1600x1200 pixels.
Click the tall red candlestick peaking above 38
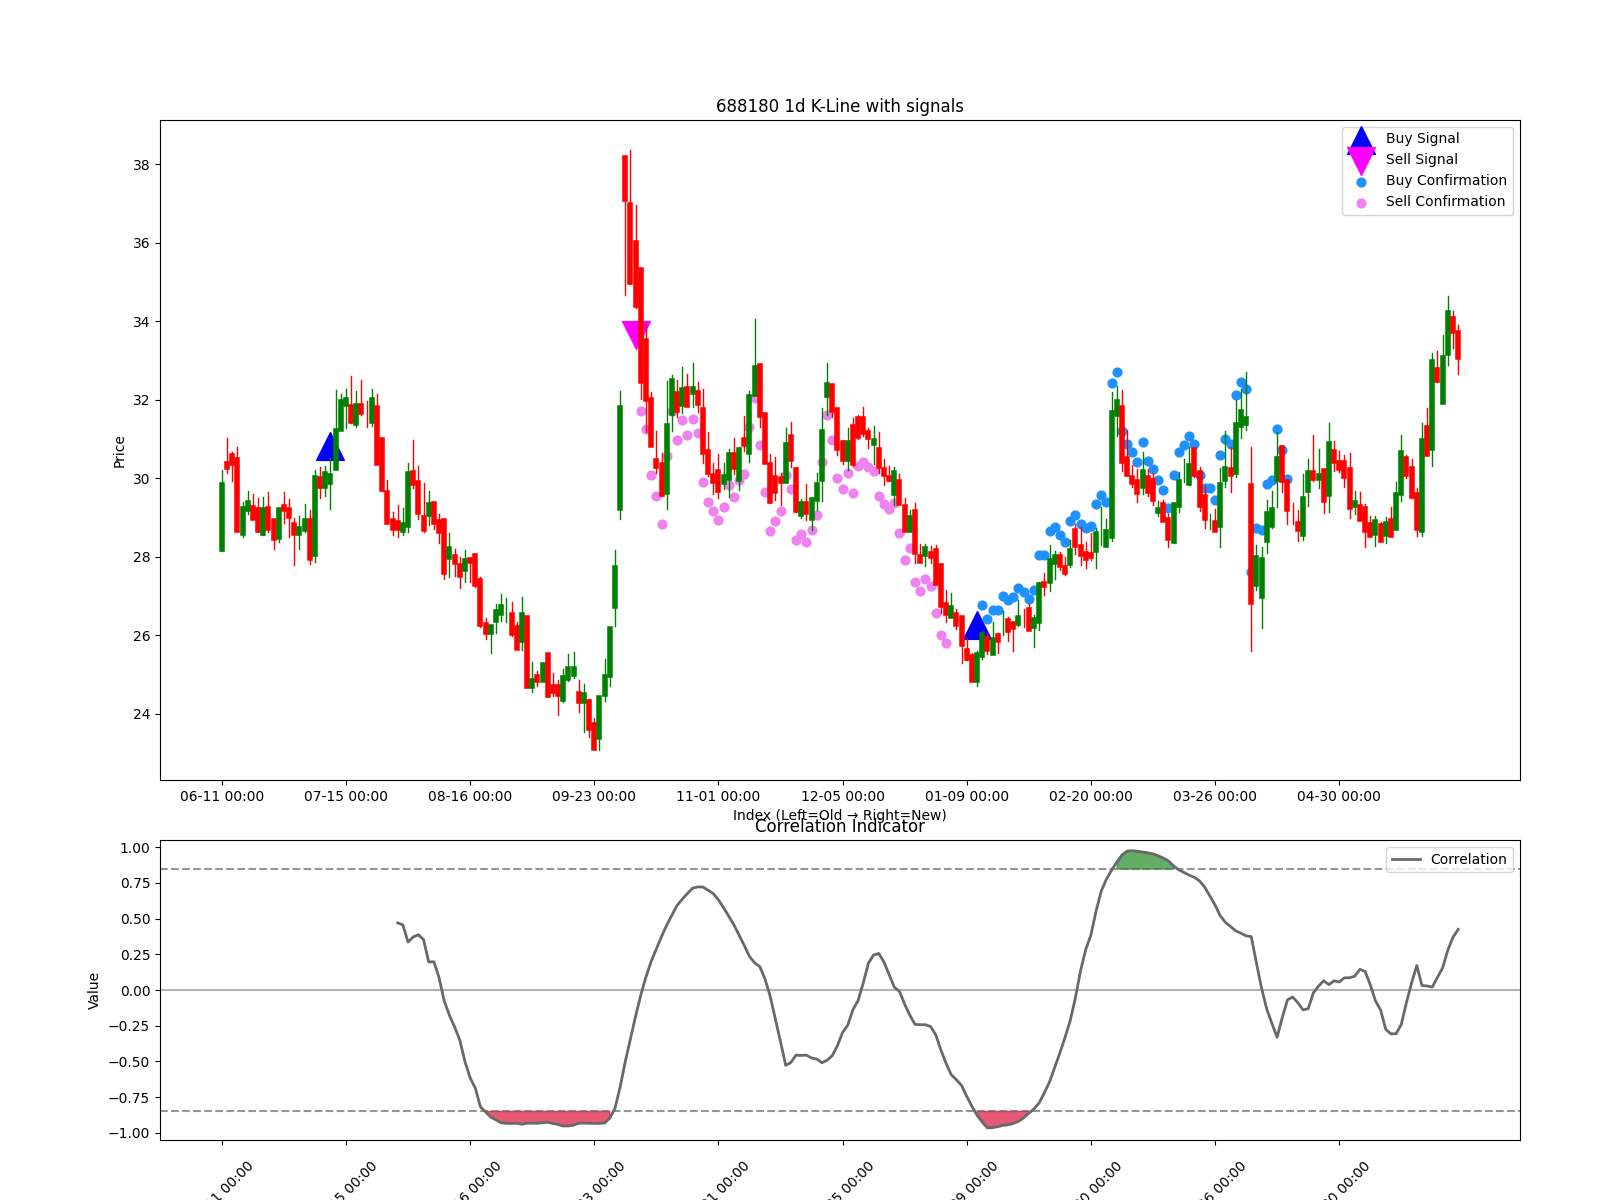click(x=625, y=178)
